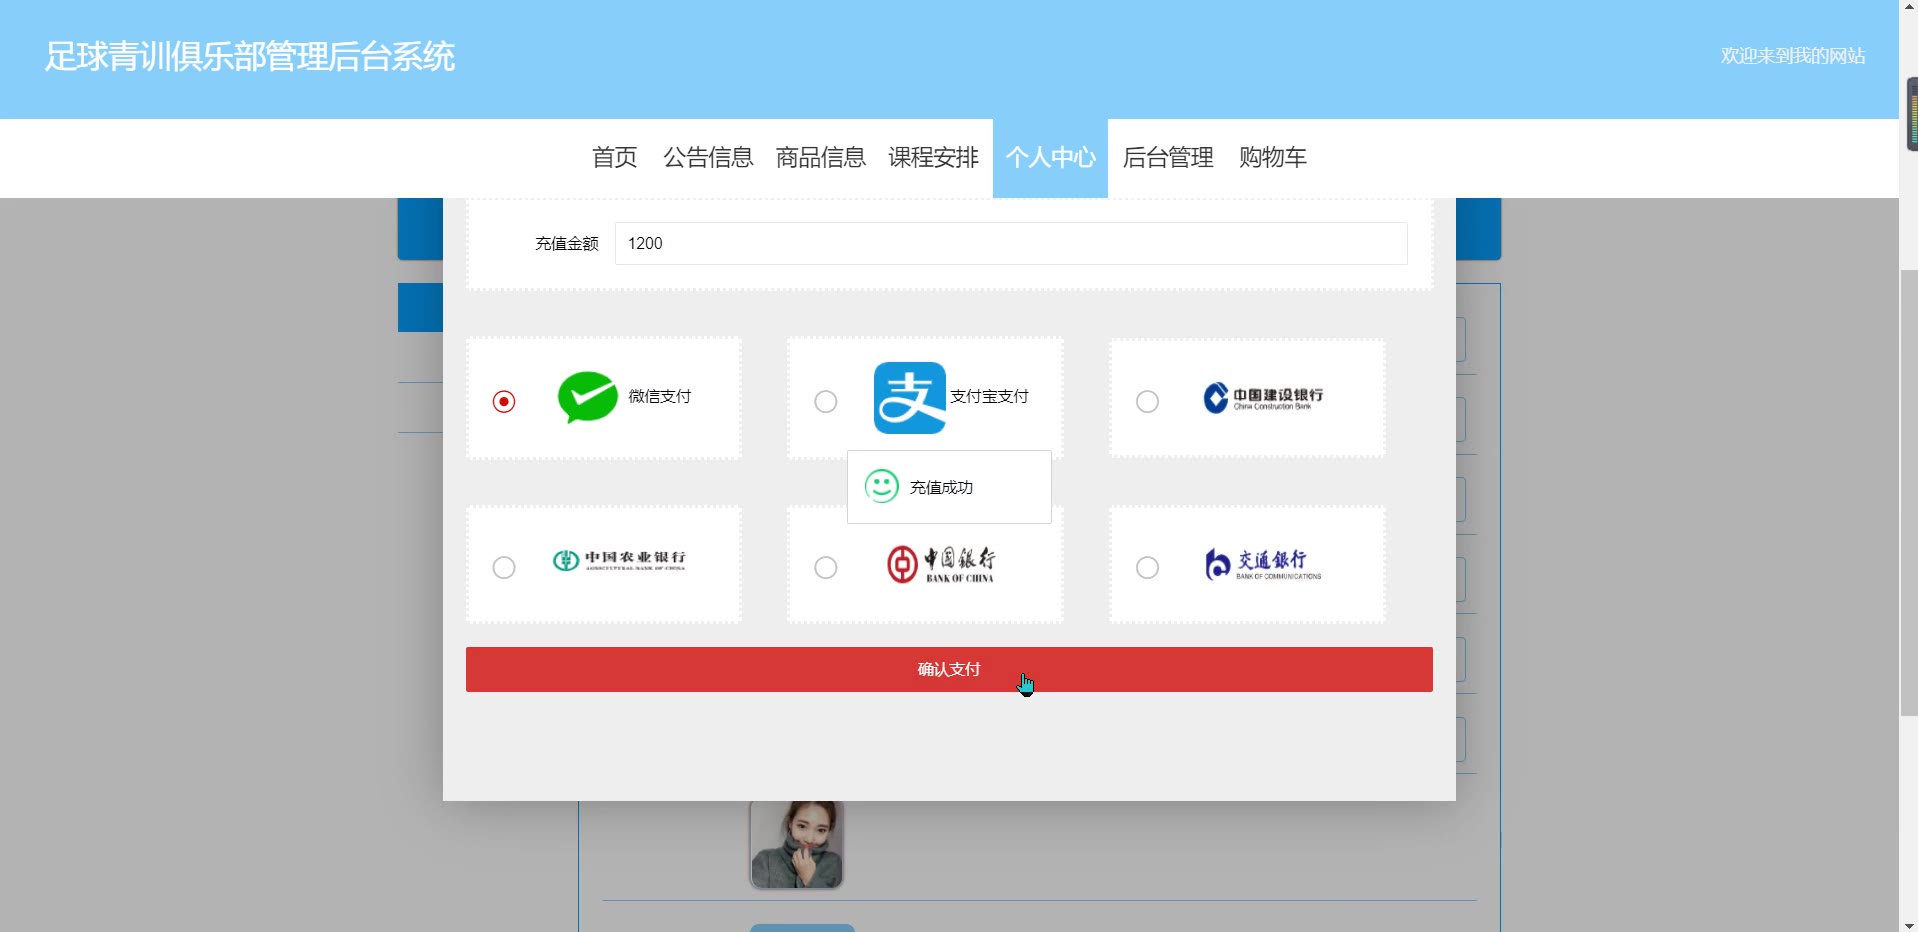Viewport: 1918px width, 932px height.
Task: Focus the 充值金额 amount input field
Action: pos(1011,243)
